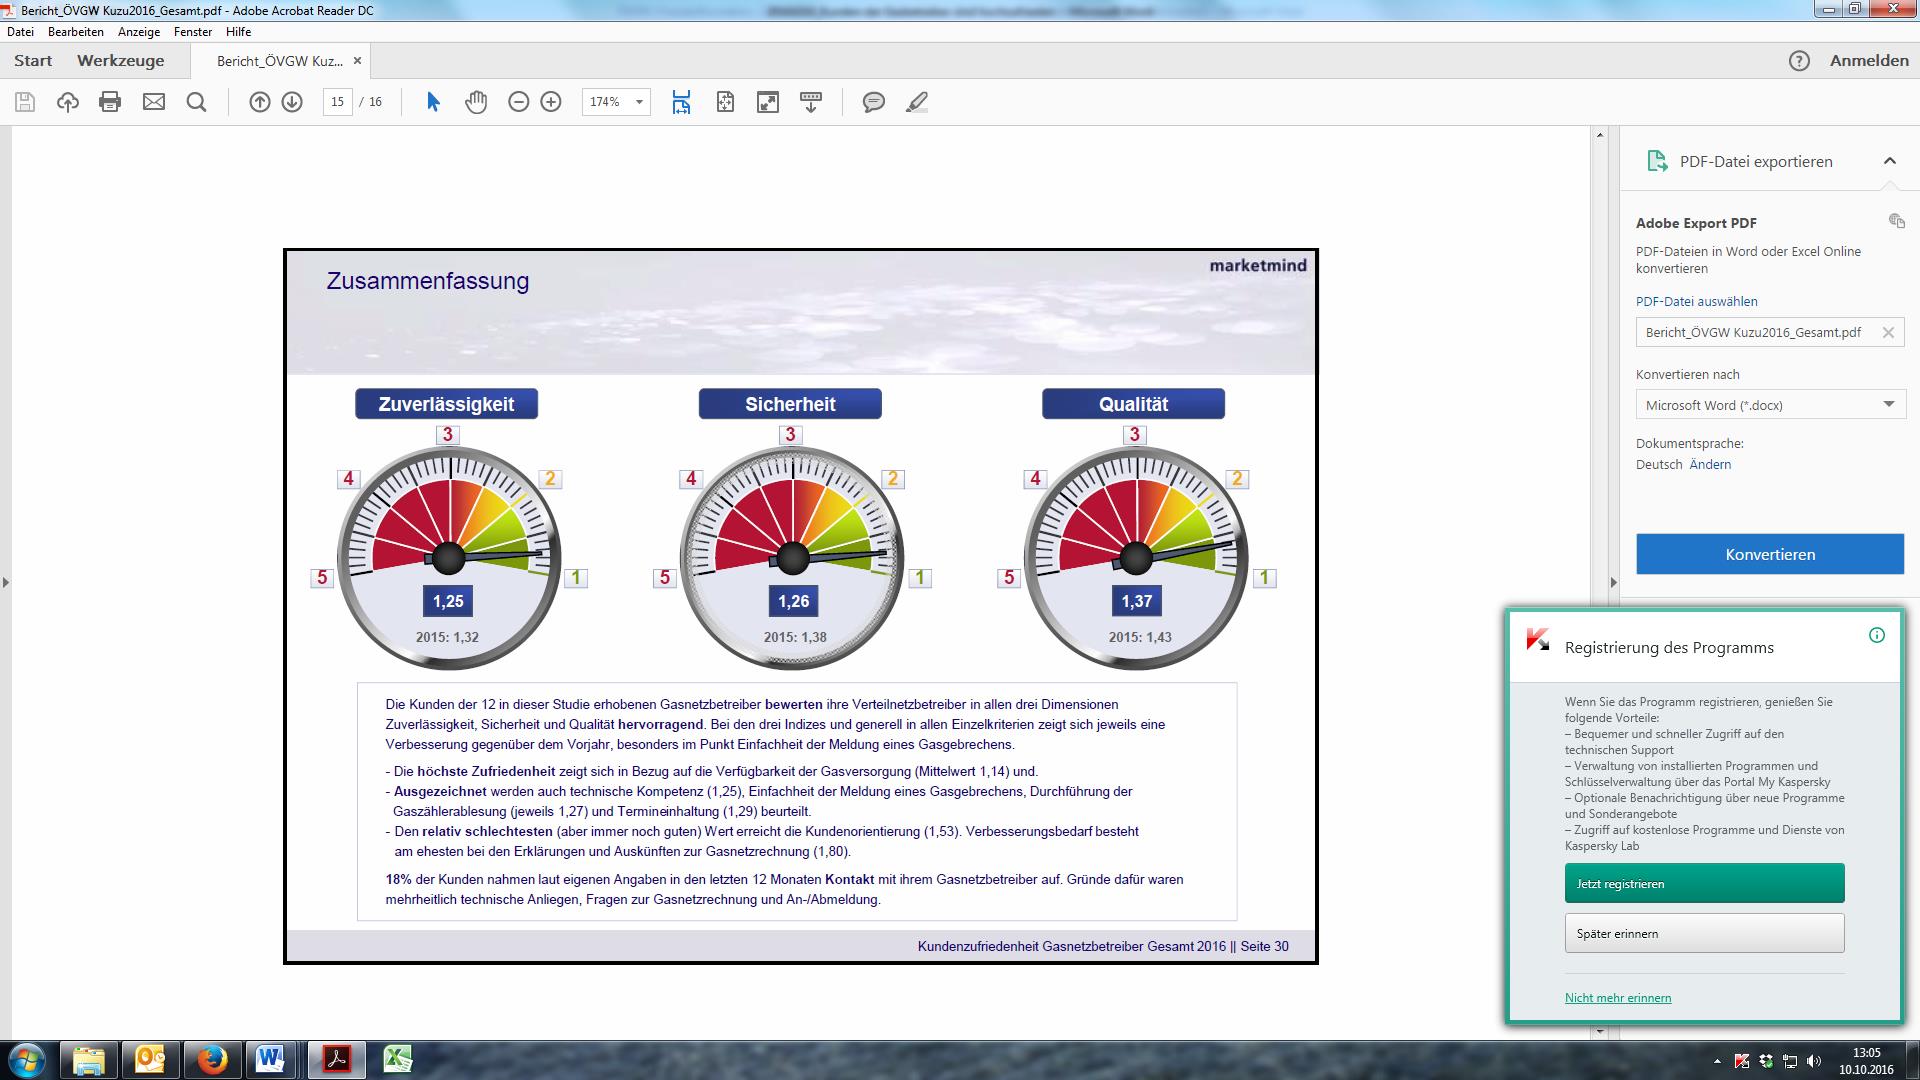1920x1080 pixels.
Task: Open Microsoft Word format dropdown
Action: point(1769,405)
